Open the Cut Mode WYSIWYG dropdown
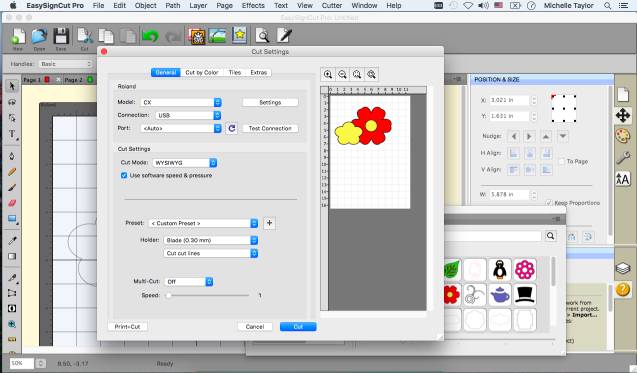Viewport: 637px width, 373px height. (x=184, y=163)
